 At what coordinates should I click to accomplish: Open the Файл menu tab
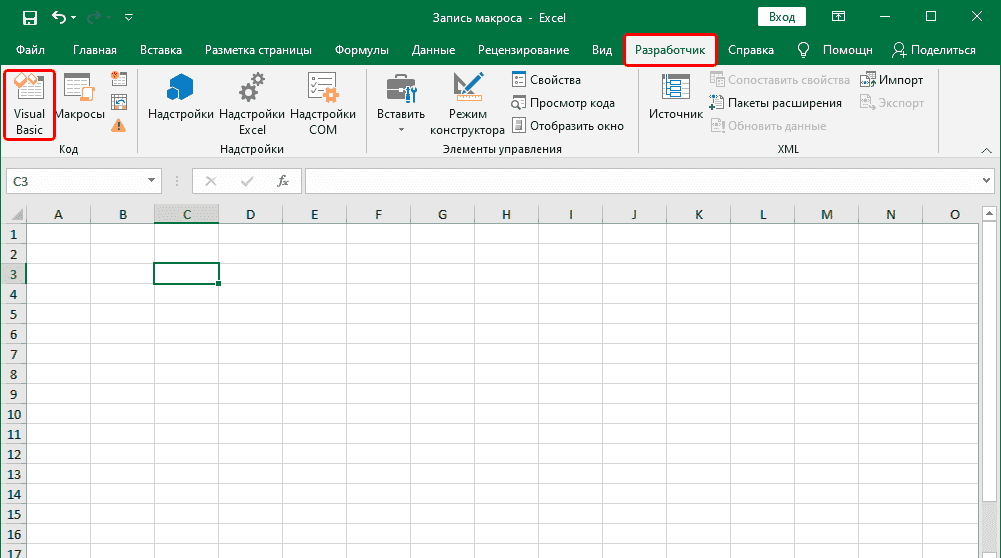(x=30, y=50)
